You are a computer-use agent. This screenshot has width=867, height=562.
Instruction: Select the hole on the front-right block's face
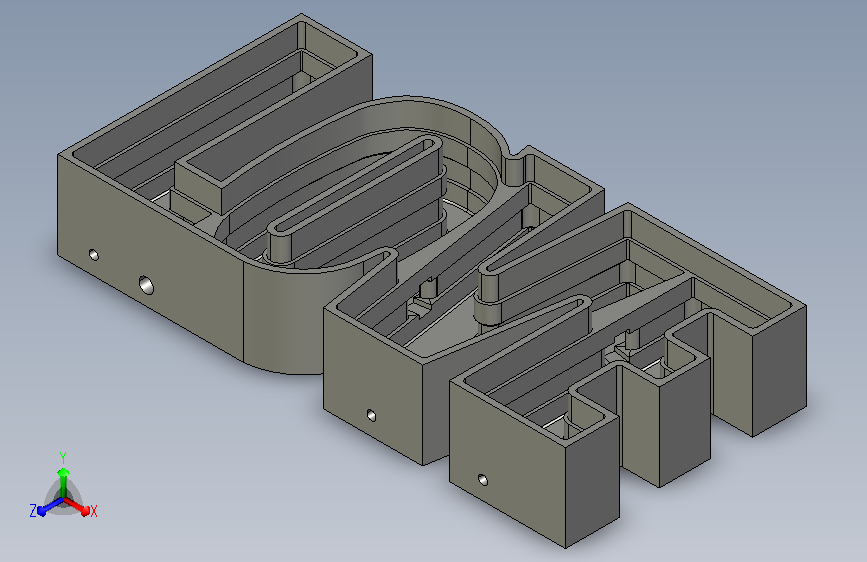[483, 480]
